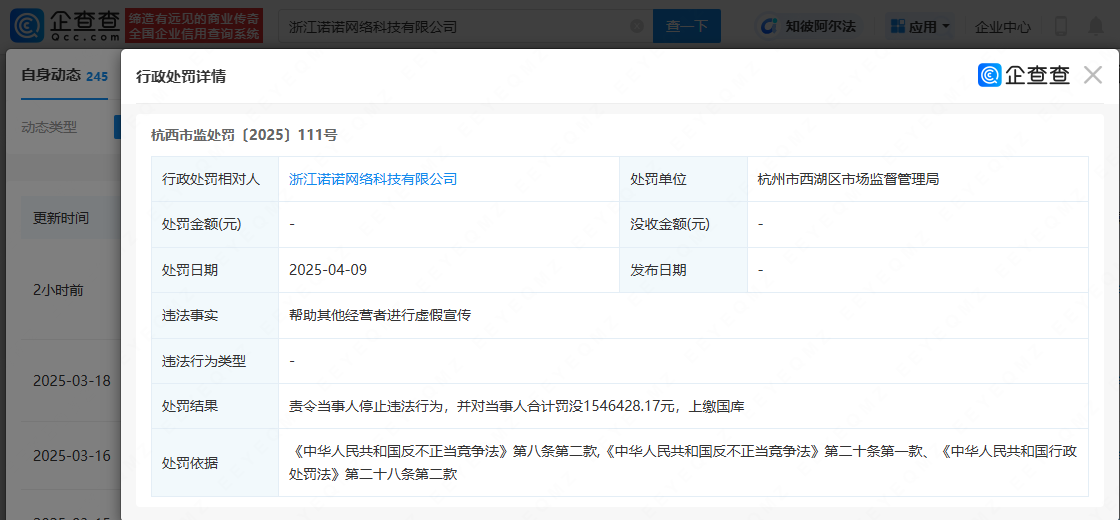Open the 浙江诺诺网络科技有限公司 company link
1120x520 pixels.
373,180
